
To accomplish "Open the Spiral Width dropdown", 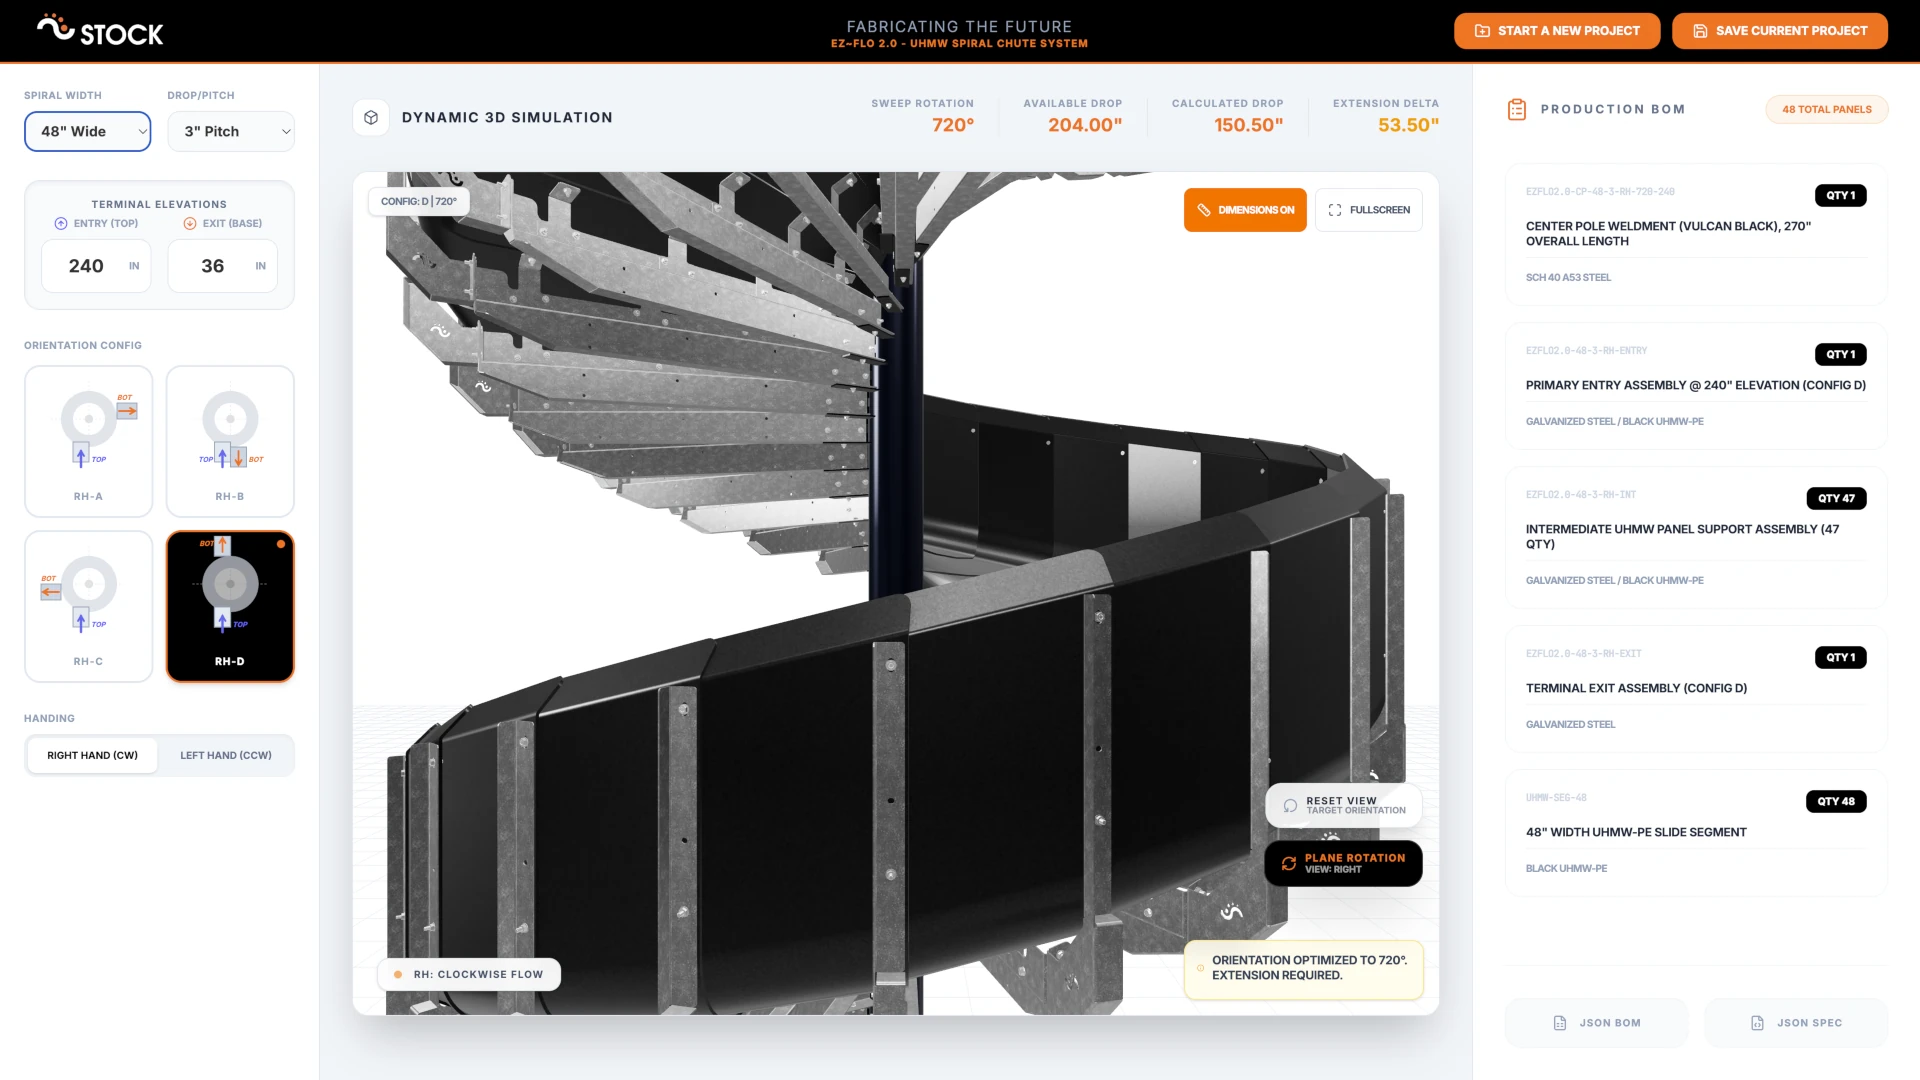I will click(x=87, y=131).
